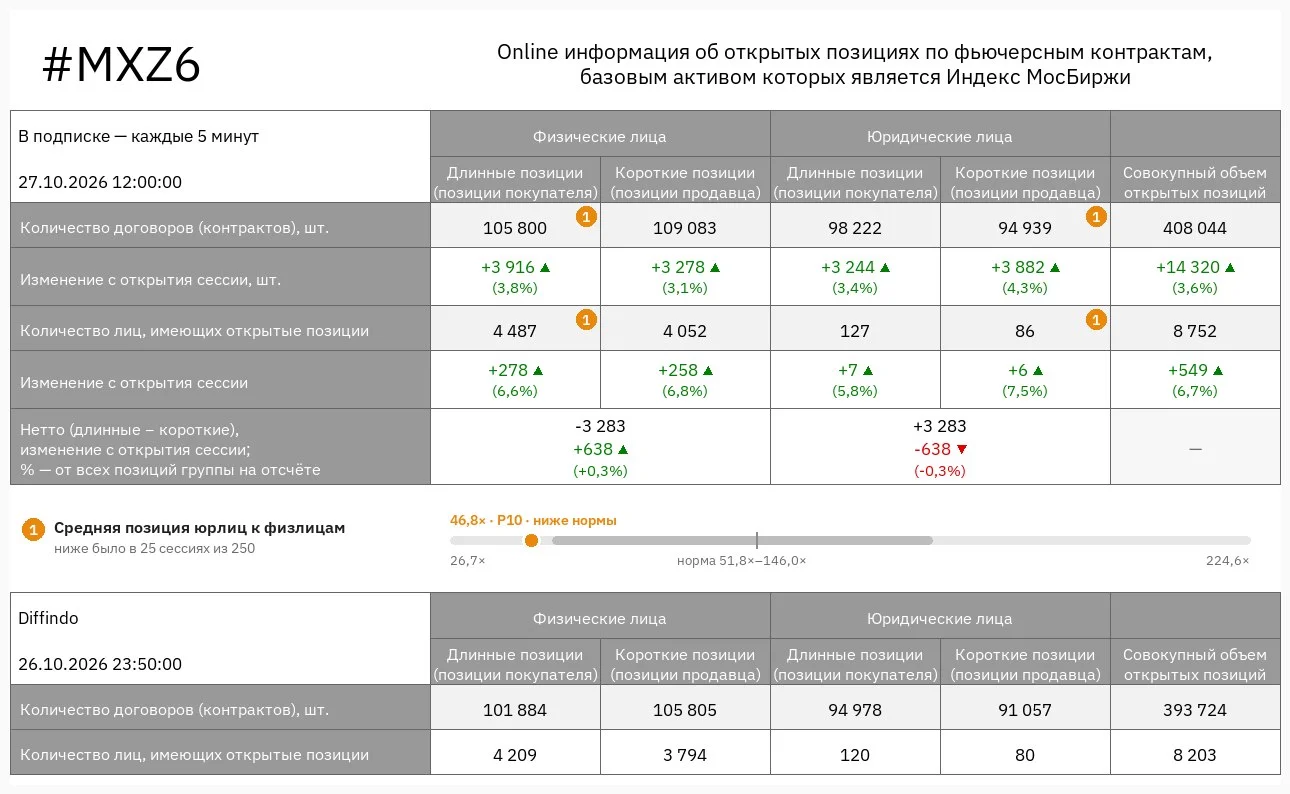
Task: Click the previous-session total 393 724
Action: click(x=1195, y=710)
